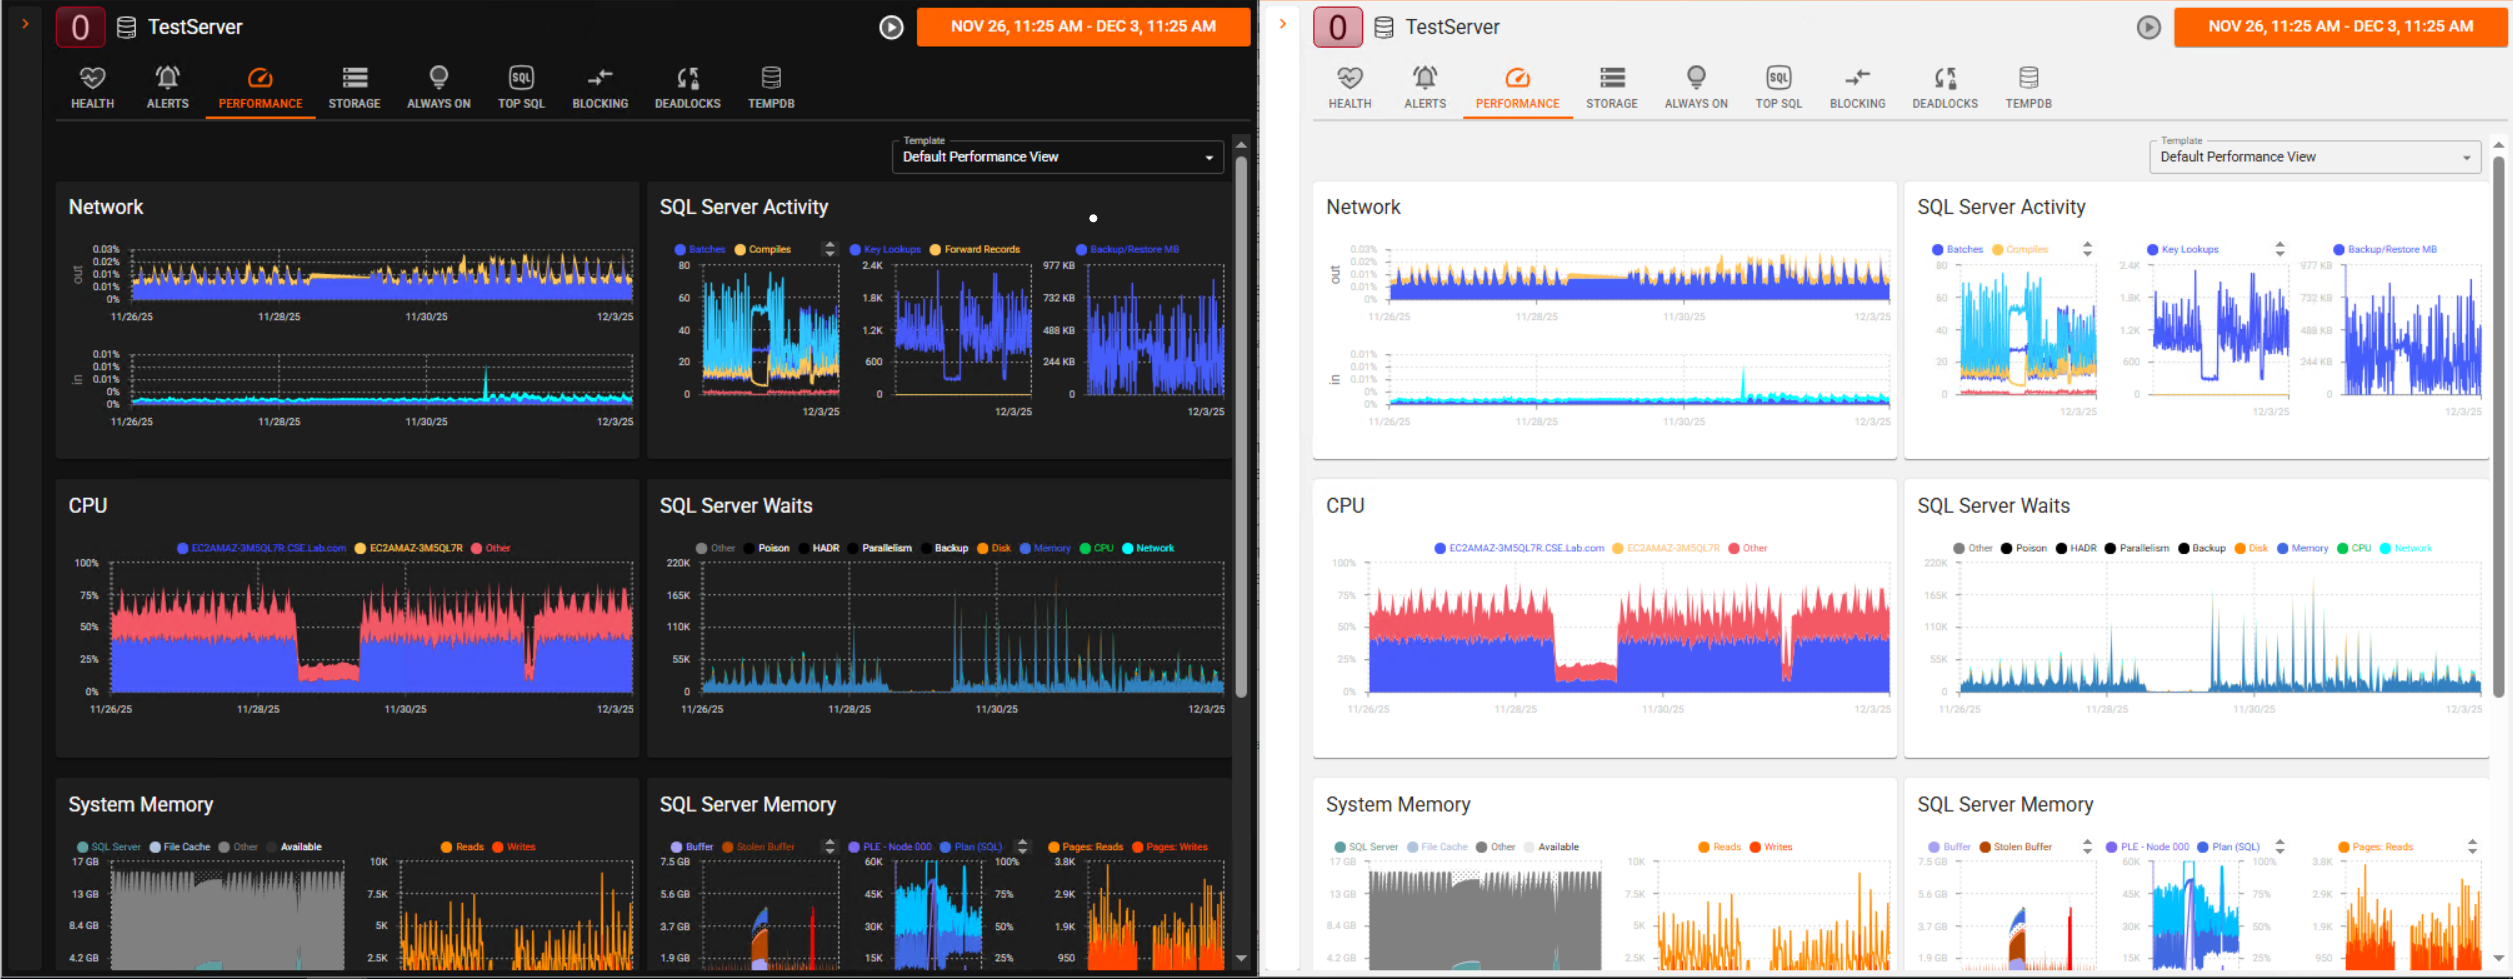Screen dimensions: 2513x979
Task: Open Template dropdown in light dashboard
Action: click(x=2314, y=157)
